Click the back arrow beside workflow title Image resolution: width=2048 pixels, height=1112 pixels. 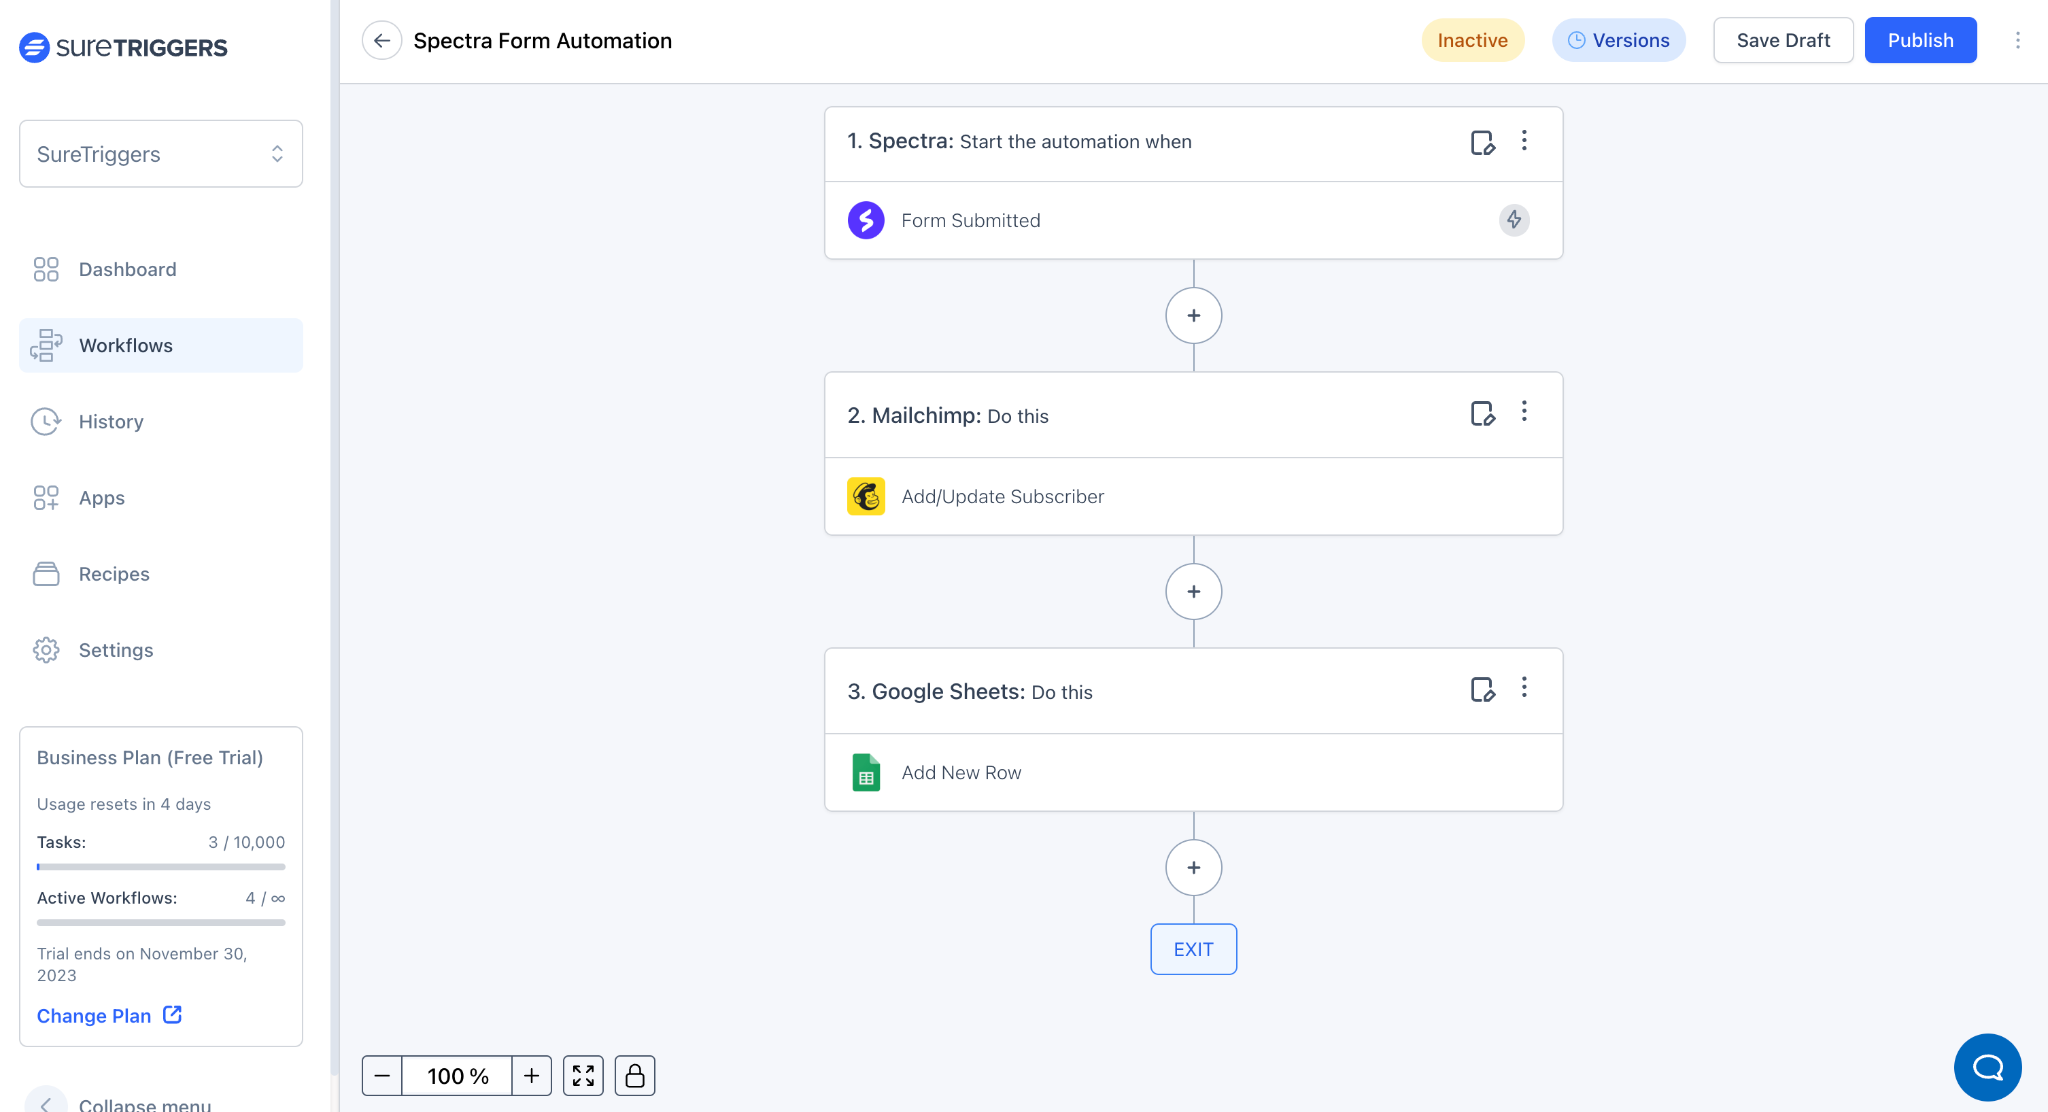tap(381, 41)
